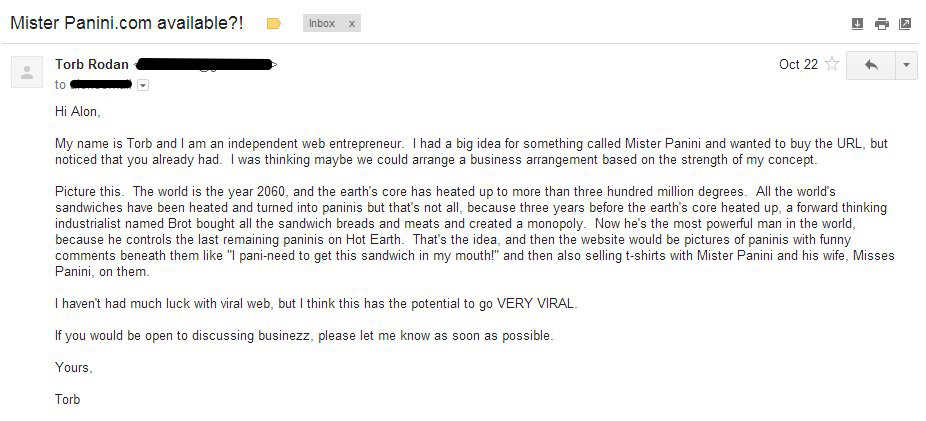The height and width of the screenshot is (421, 926).
Task: Click the redacted recipient after 'to'
Action: click(x=100, y=84)
